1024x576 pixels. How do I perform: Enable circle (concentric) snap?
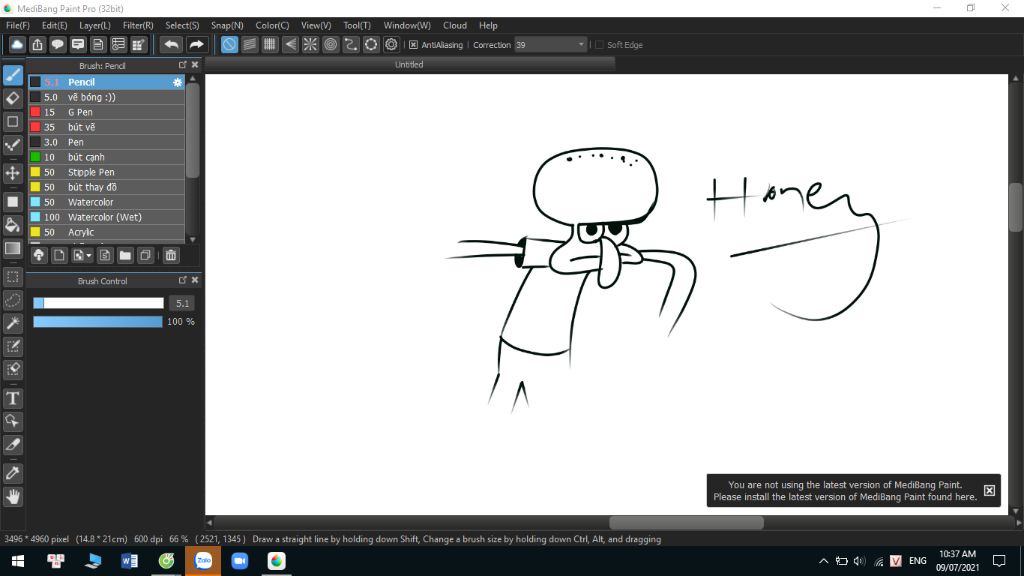330,44
